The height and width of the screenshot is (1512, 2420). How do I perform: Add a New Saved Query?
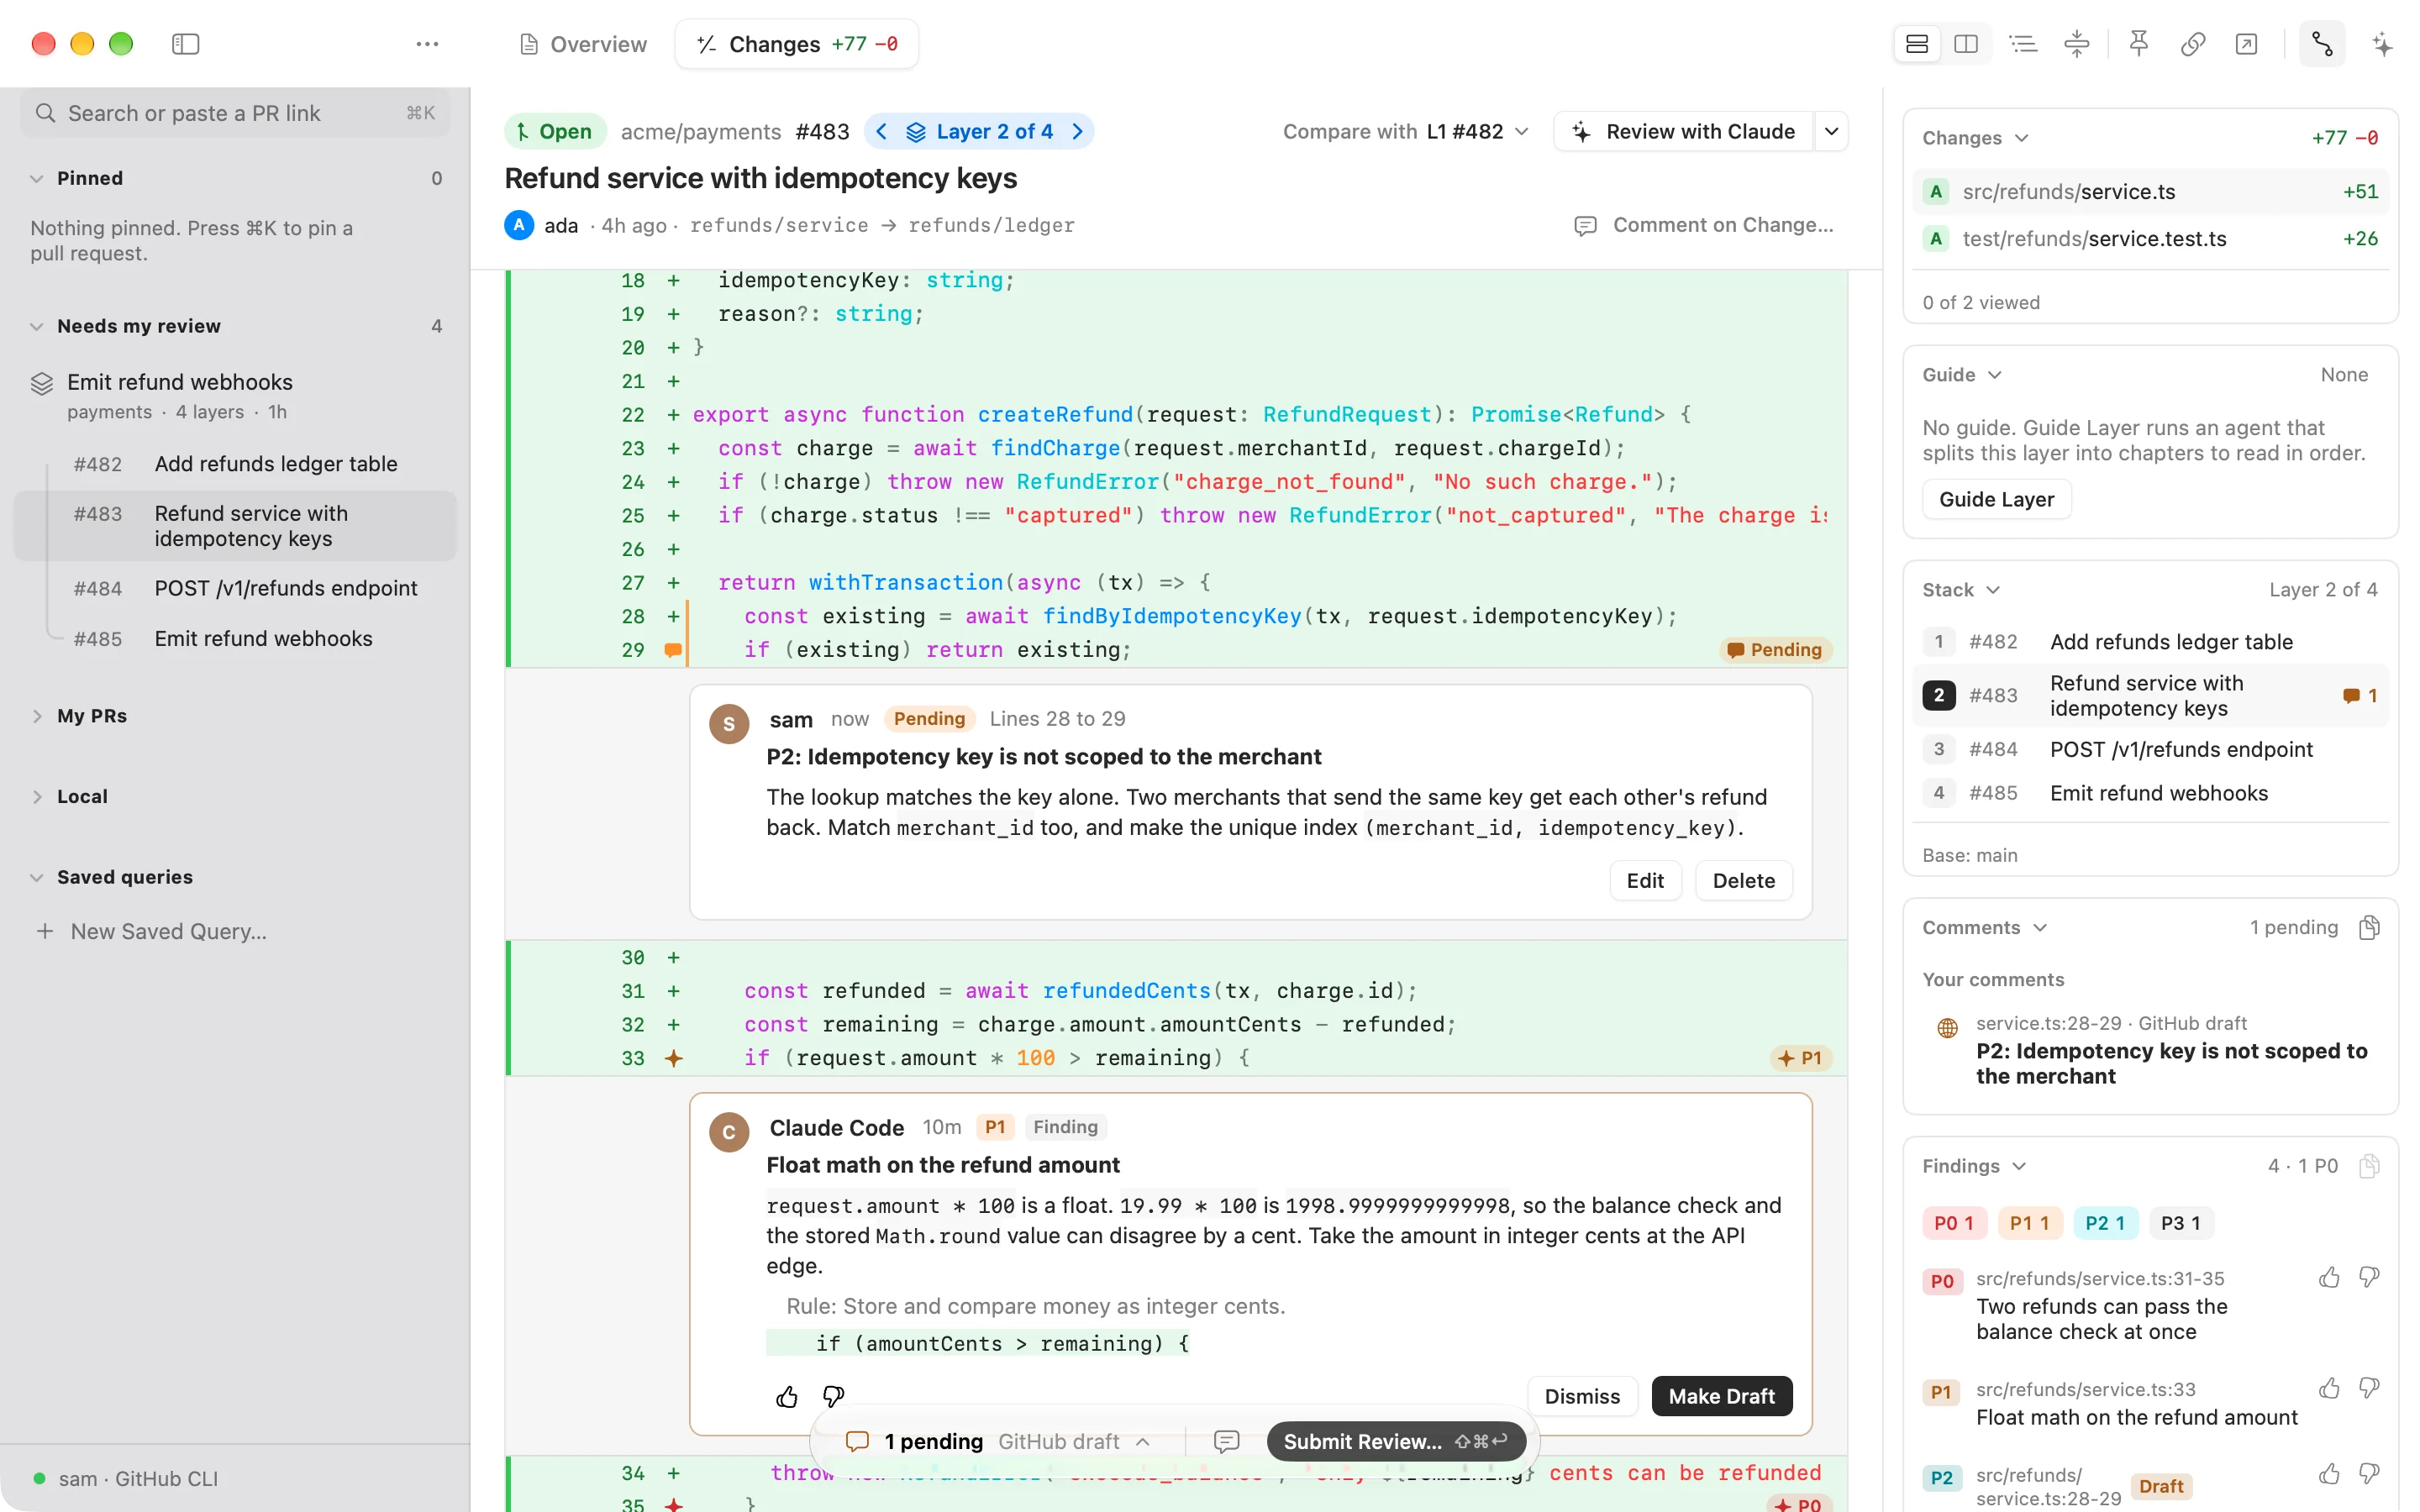click(152, 931)
